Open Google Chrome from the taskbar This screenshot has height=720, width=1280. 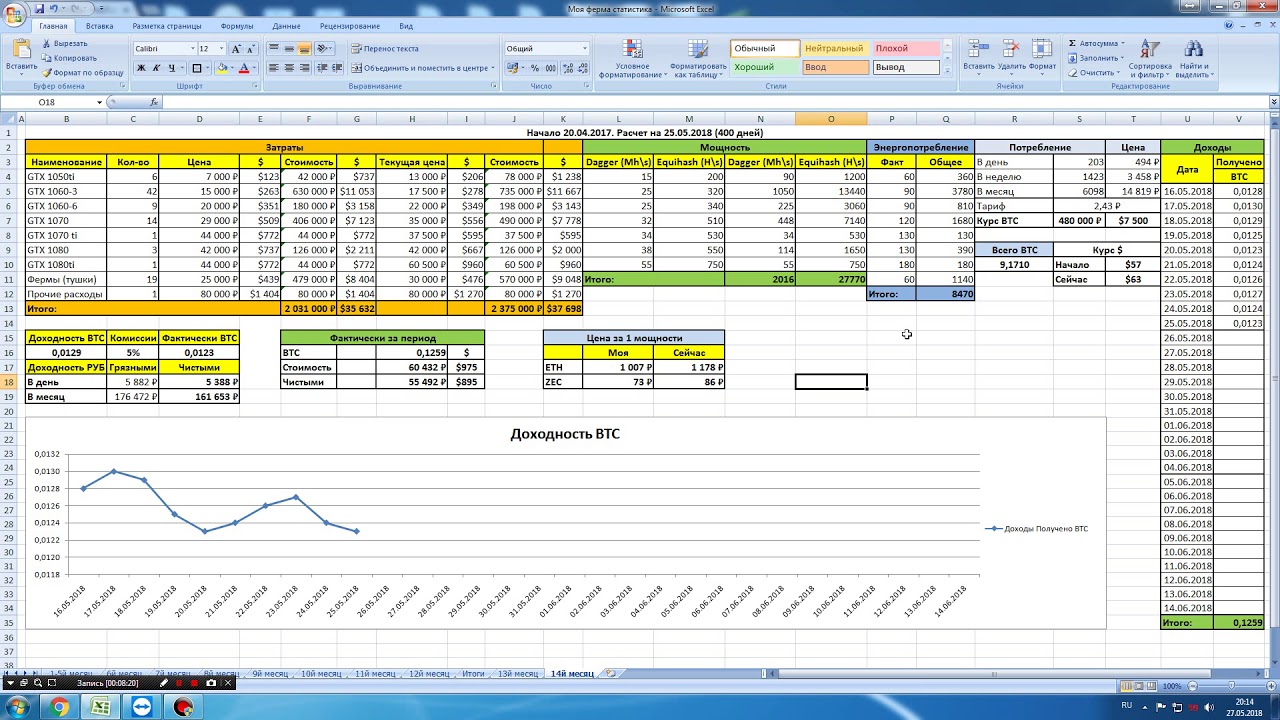[x=59, y=708]
